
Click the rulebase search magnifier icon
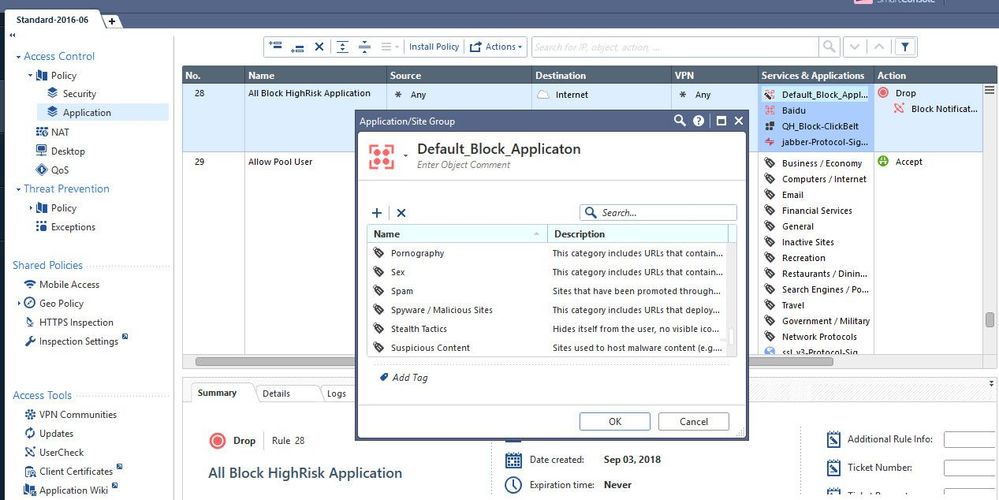coord(828,46)
